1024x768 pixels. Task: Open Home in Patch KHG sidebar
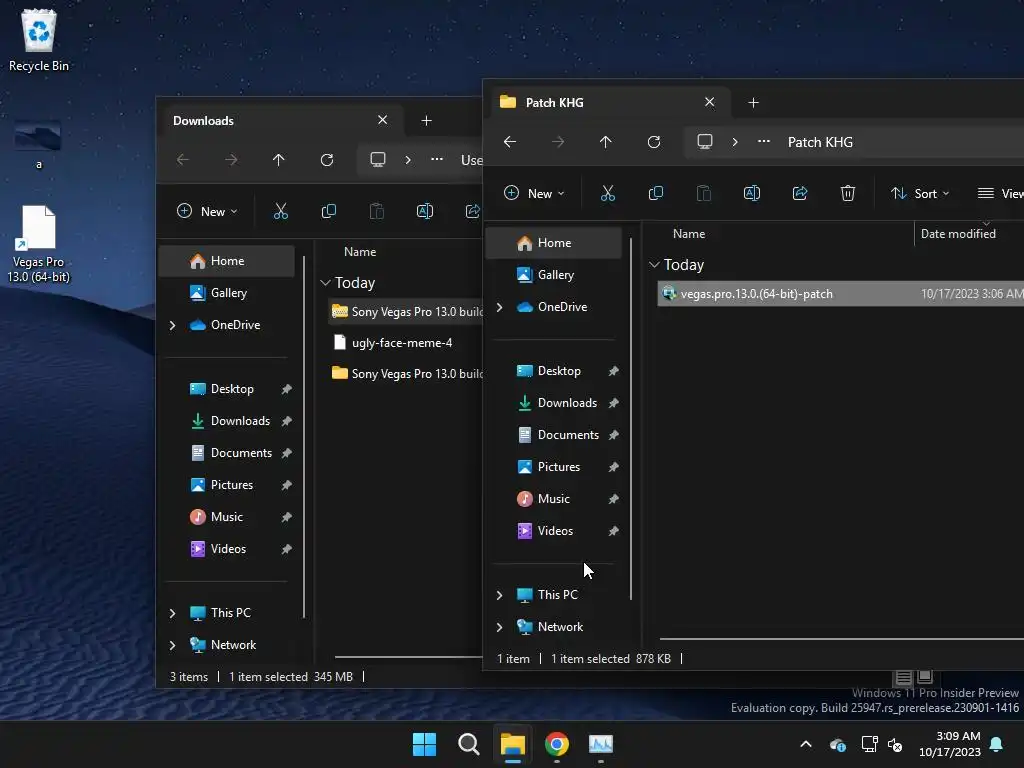click(554, 243)
